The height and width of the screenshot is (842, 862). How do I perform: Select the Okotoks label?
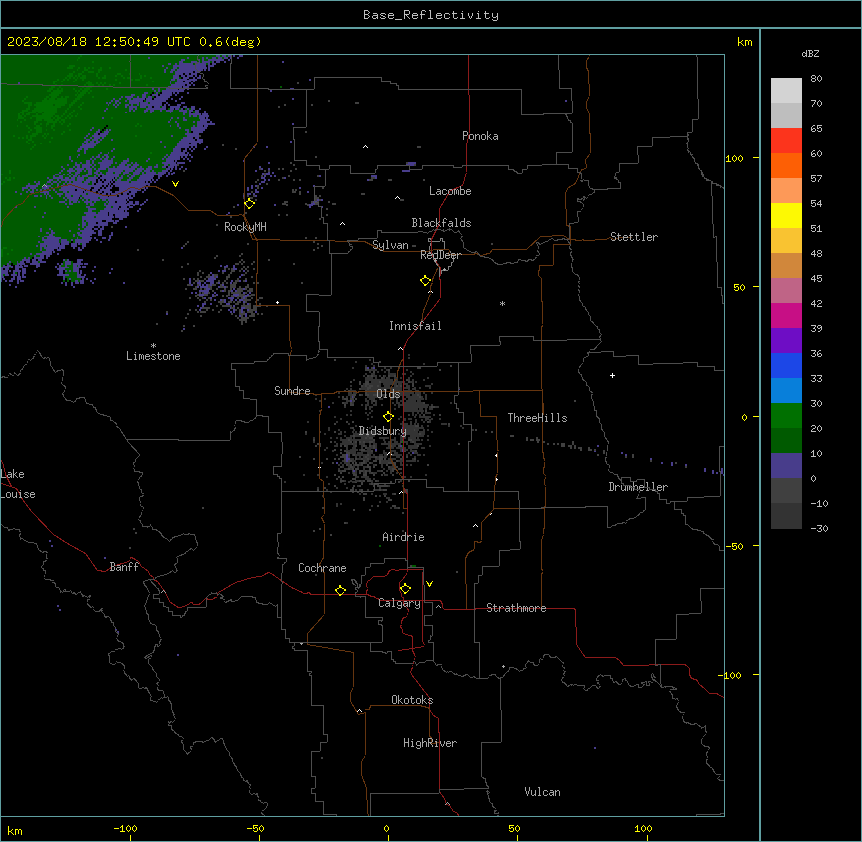coord(412,700)
